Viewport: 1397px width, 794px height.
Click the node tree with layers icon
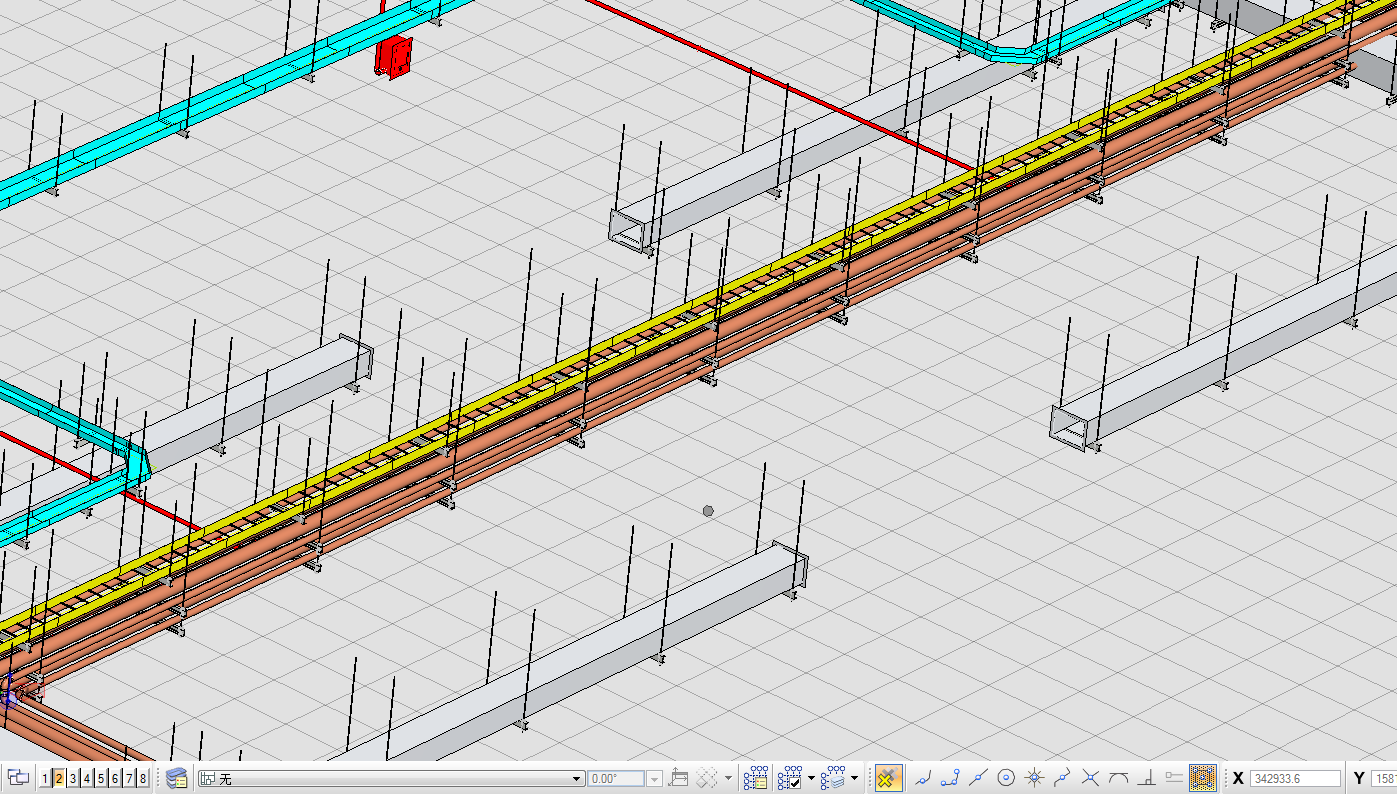click(833, 778)
